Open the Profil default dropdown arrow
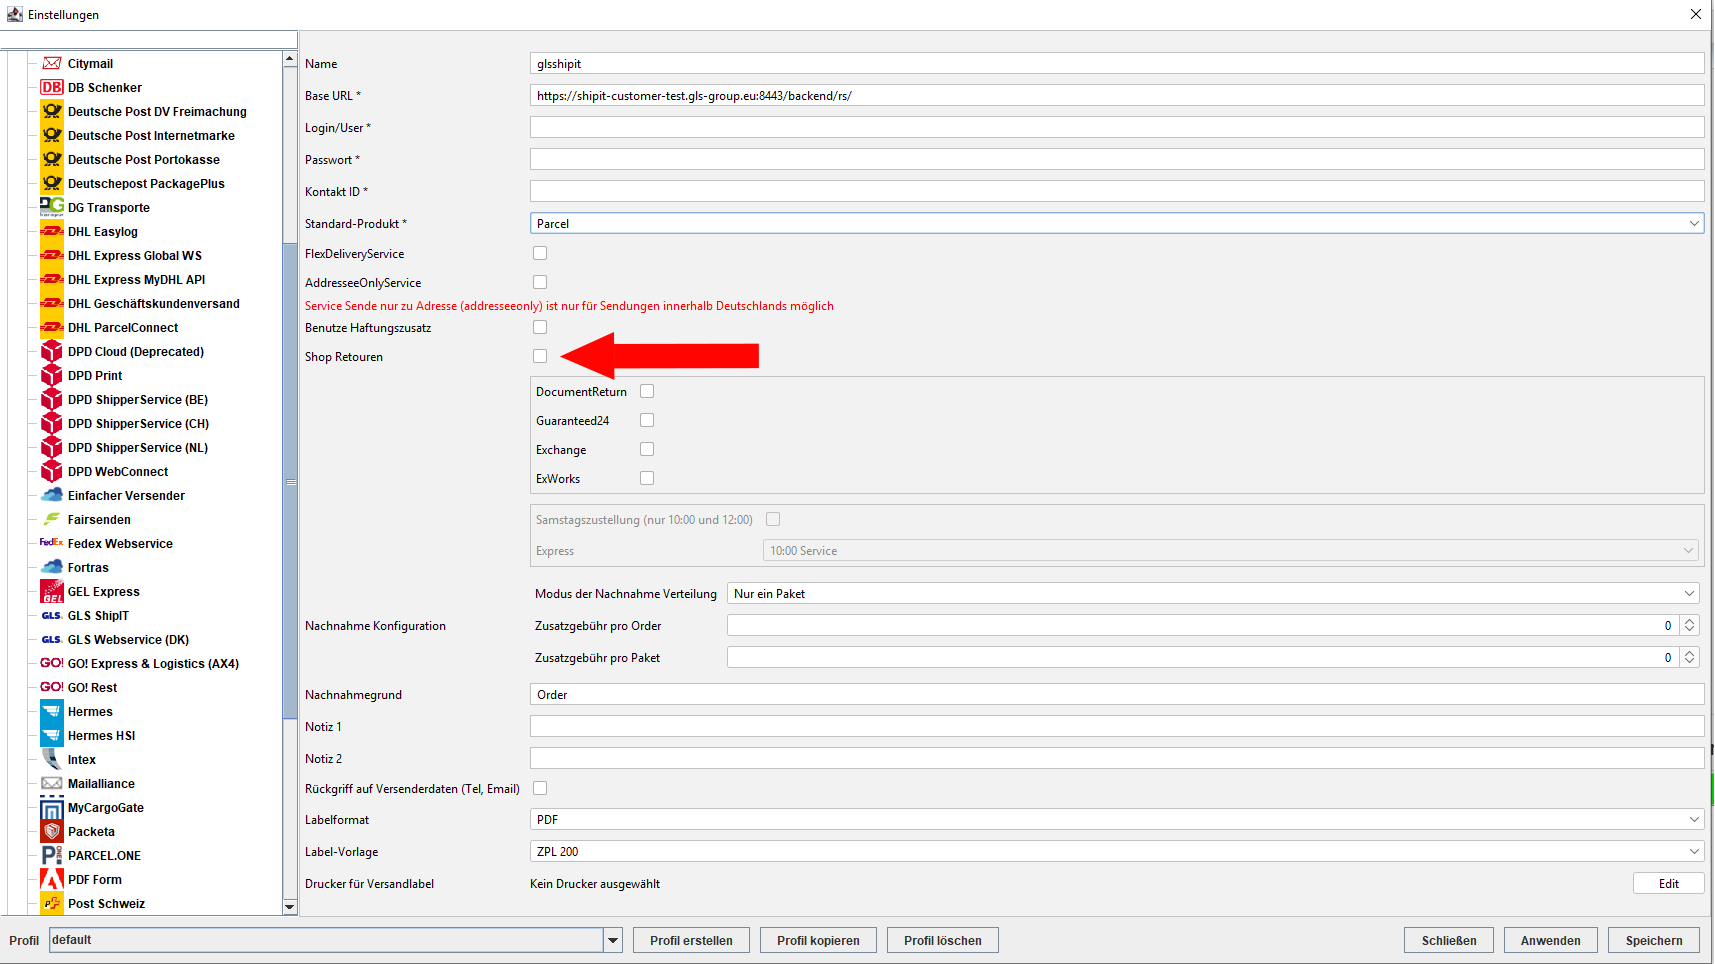 click(613, 940)
